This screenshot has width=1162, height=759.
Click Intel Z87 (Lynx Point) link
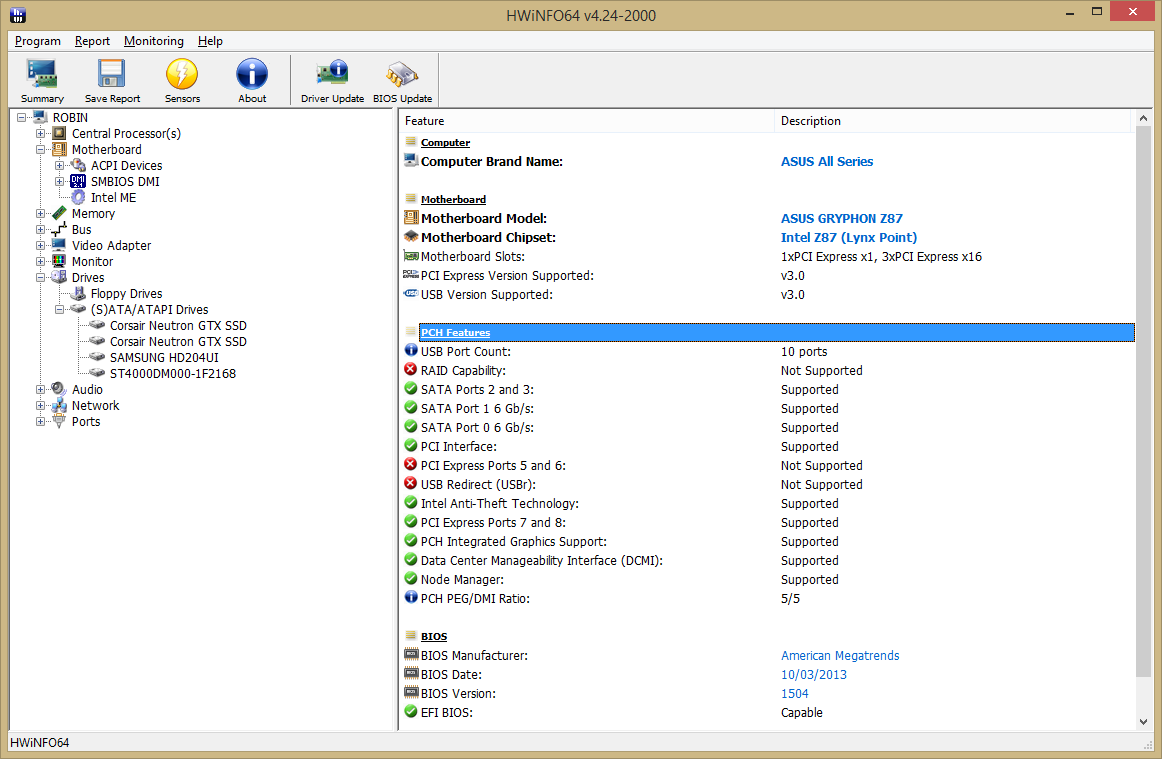click(x=849, y=238)
